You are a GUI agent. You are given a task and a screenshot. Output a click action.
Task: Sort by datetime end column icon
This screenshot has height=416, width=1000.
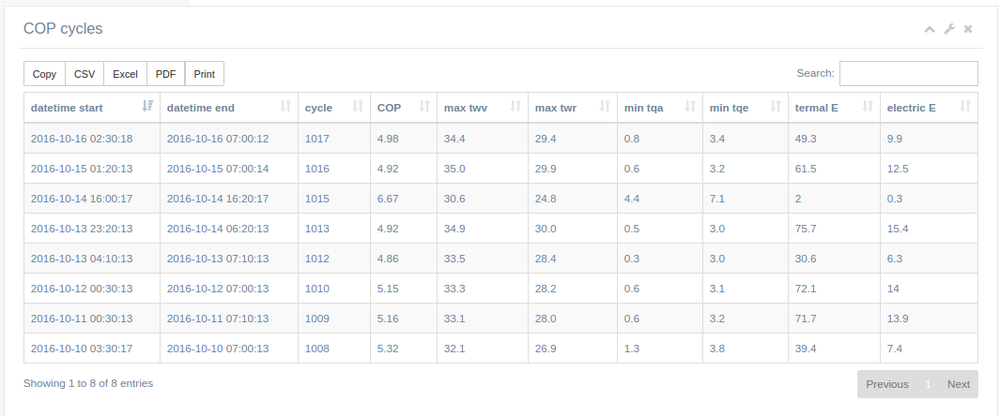tap(286, 107)
